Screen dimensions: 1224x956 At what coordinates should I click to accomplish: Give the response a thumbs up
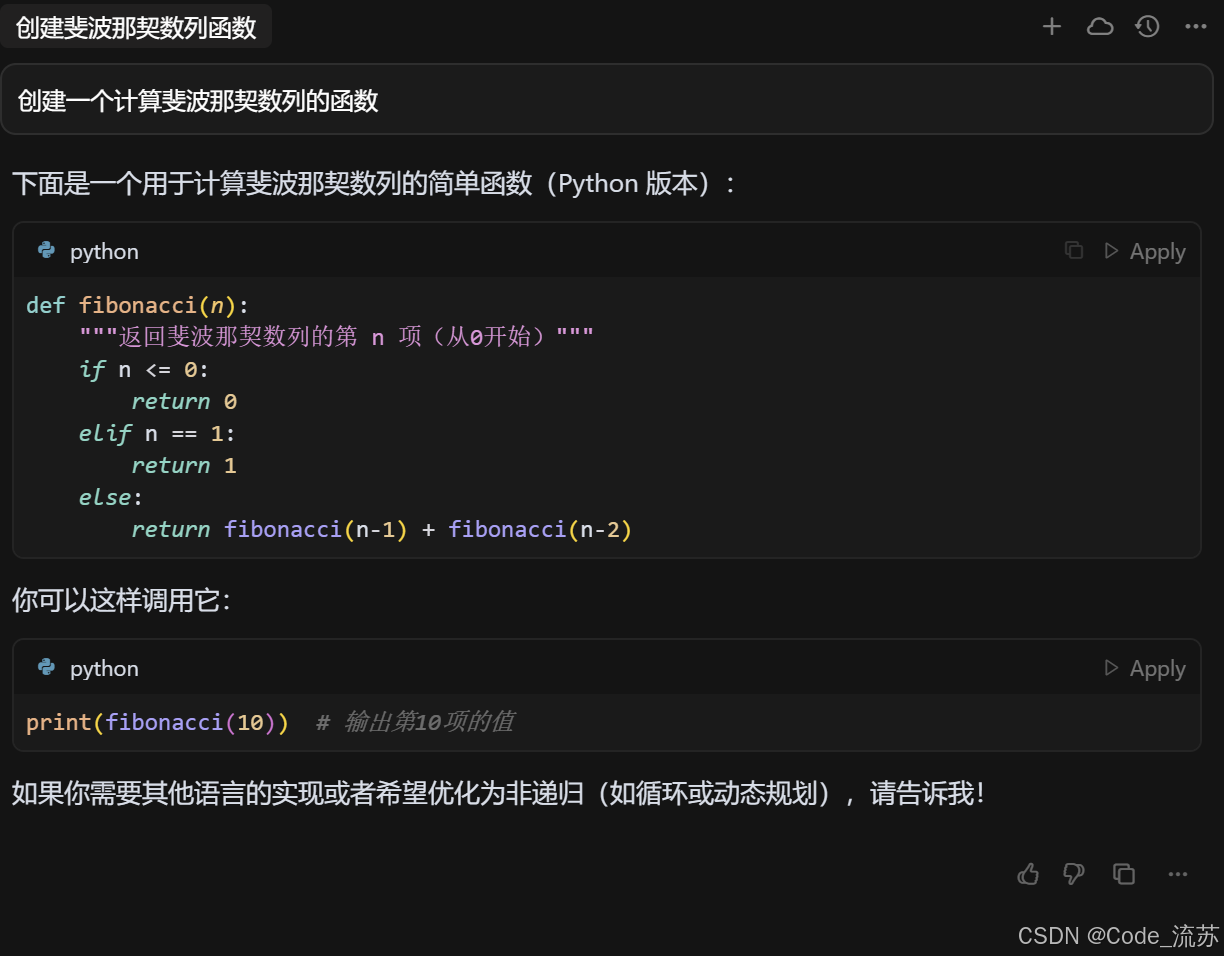pyautogui.click(x=1028, y=874)
